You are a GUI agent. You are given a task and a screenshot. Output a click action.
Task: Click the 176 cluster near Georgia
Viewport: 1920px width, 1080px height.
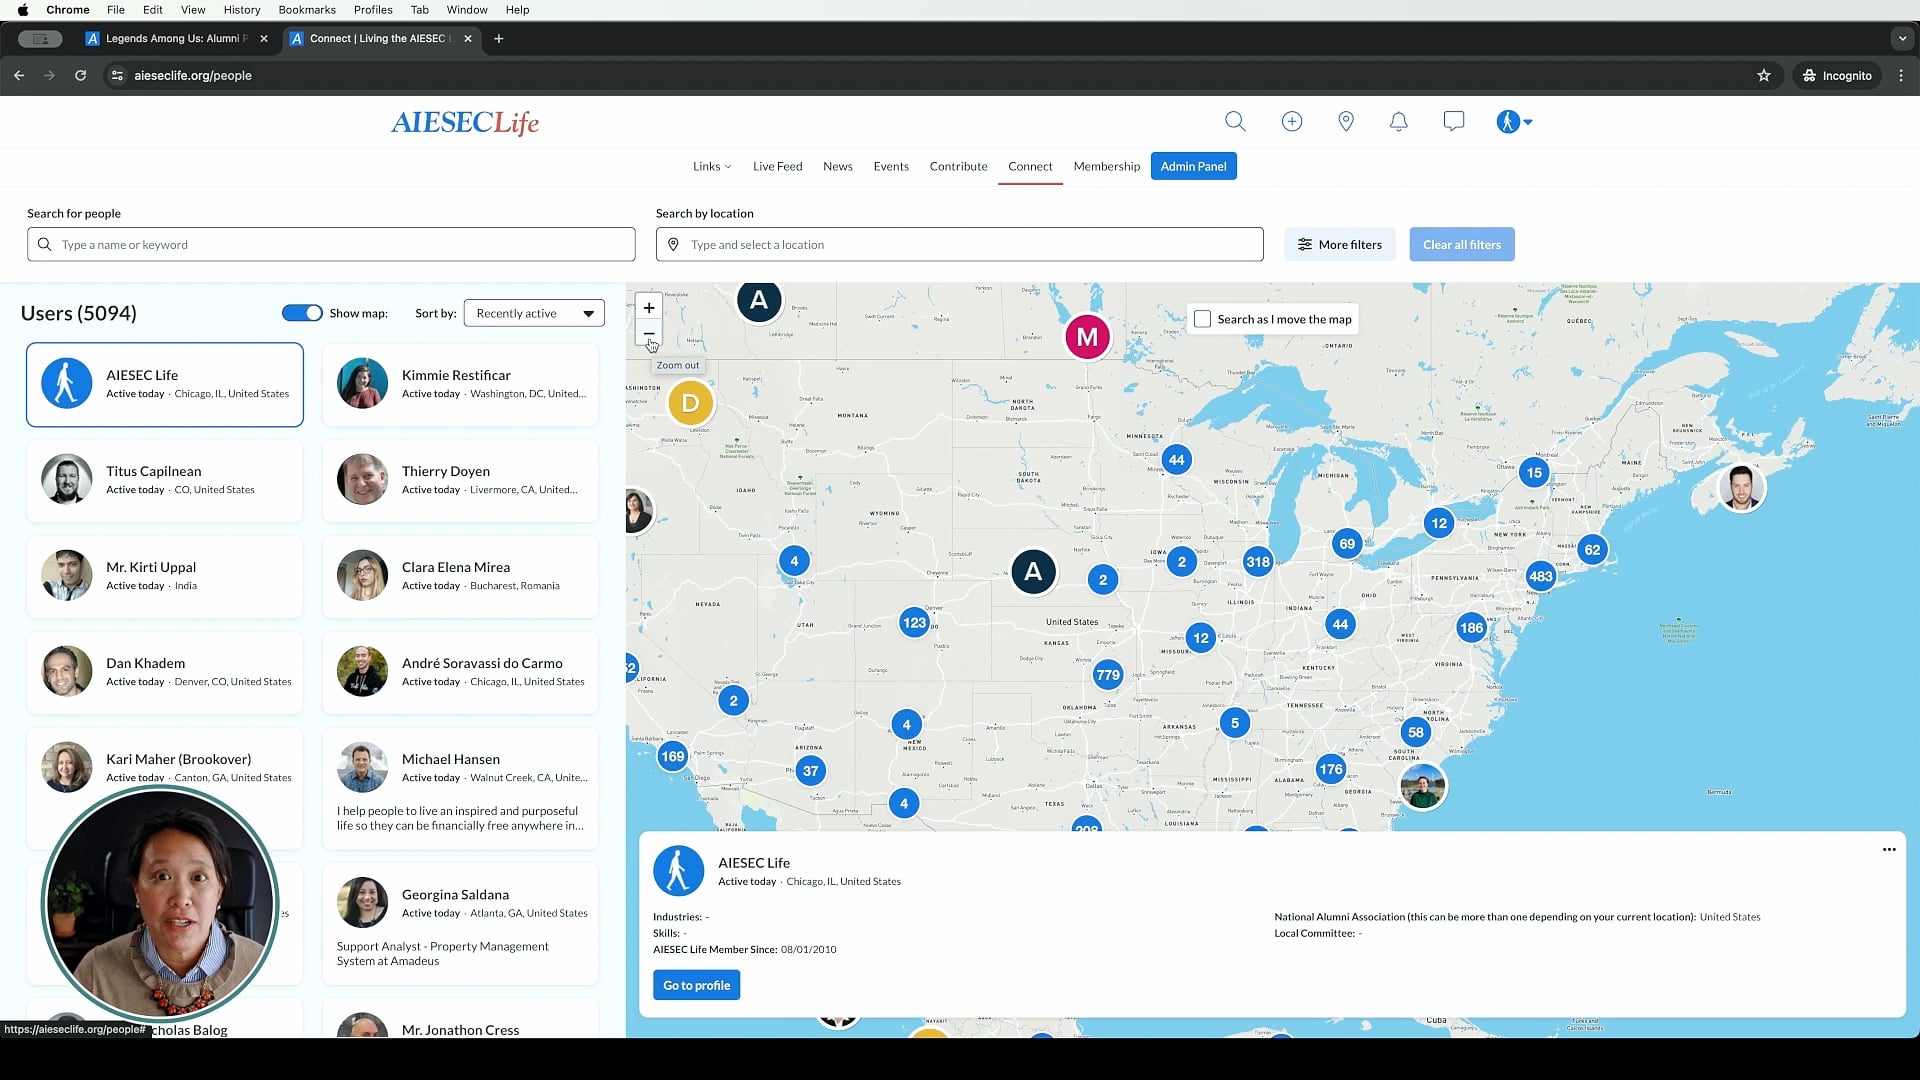1331,770
